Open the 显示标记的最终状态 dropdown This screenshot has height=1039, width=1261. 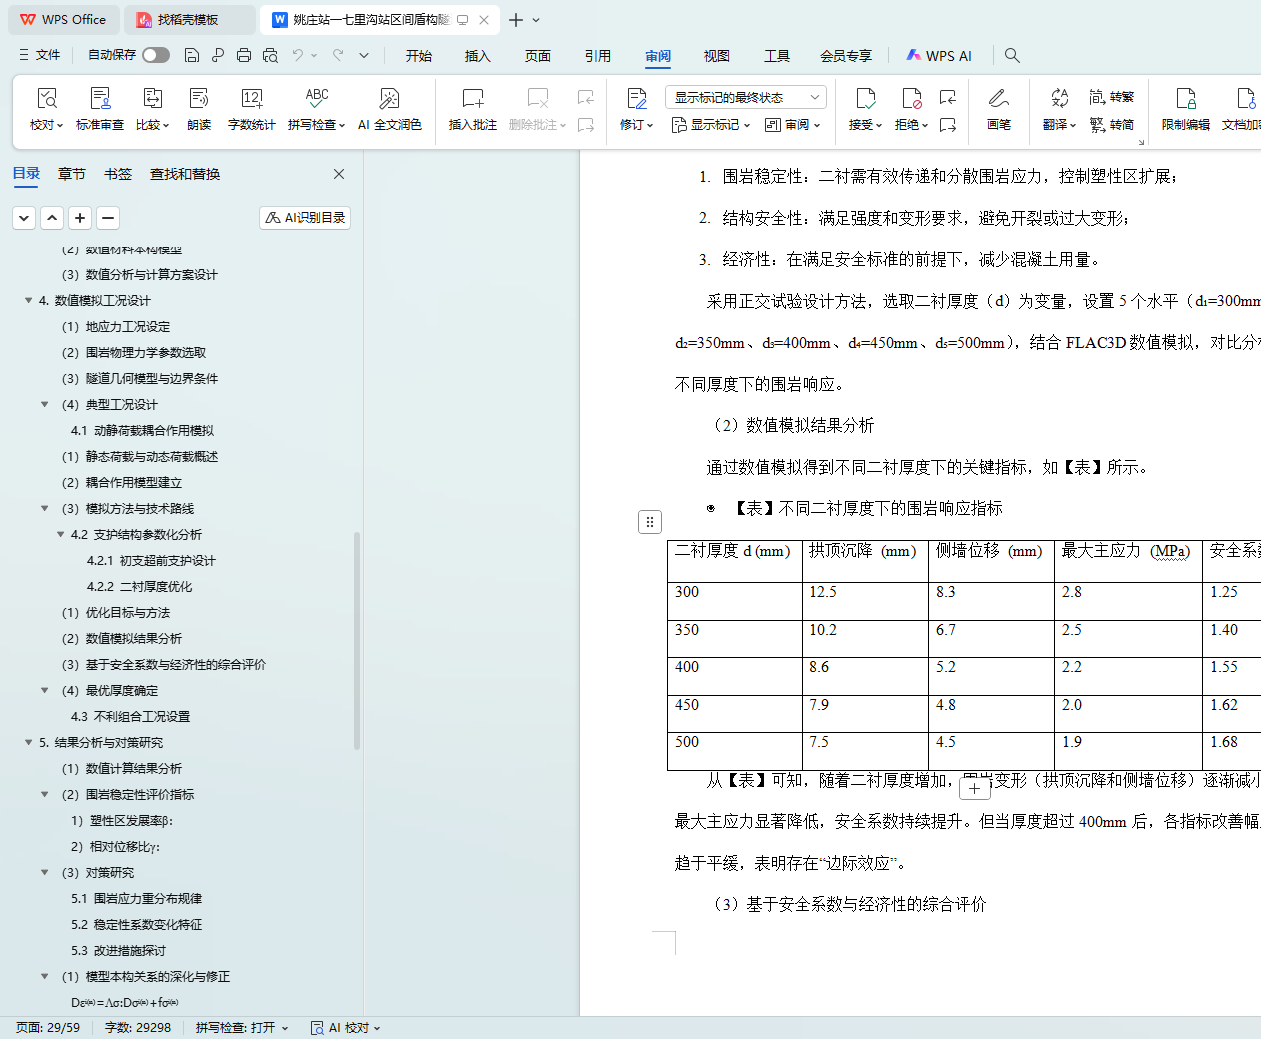pyautogui.click(x=745, y=97)
